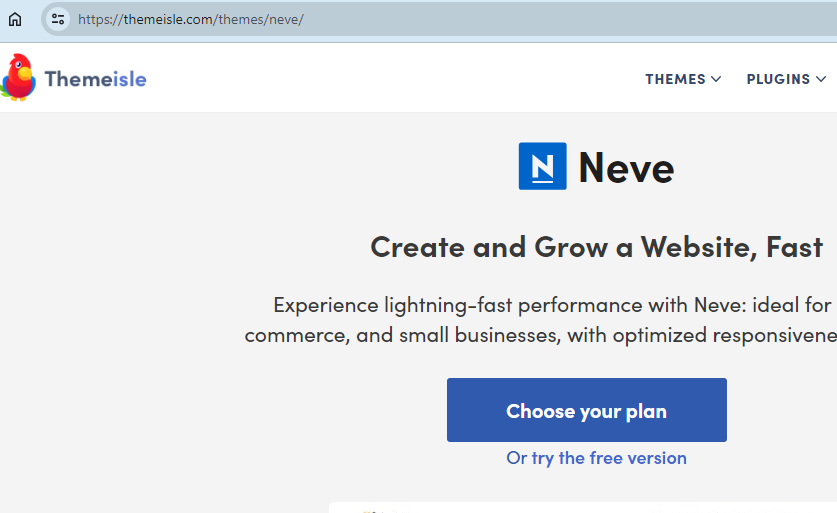This screenshot has width=837, height=513.
Task: Open the PLUGINS menu
Action: tap(778, 79)
